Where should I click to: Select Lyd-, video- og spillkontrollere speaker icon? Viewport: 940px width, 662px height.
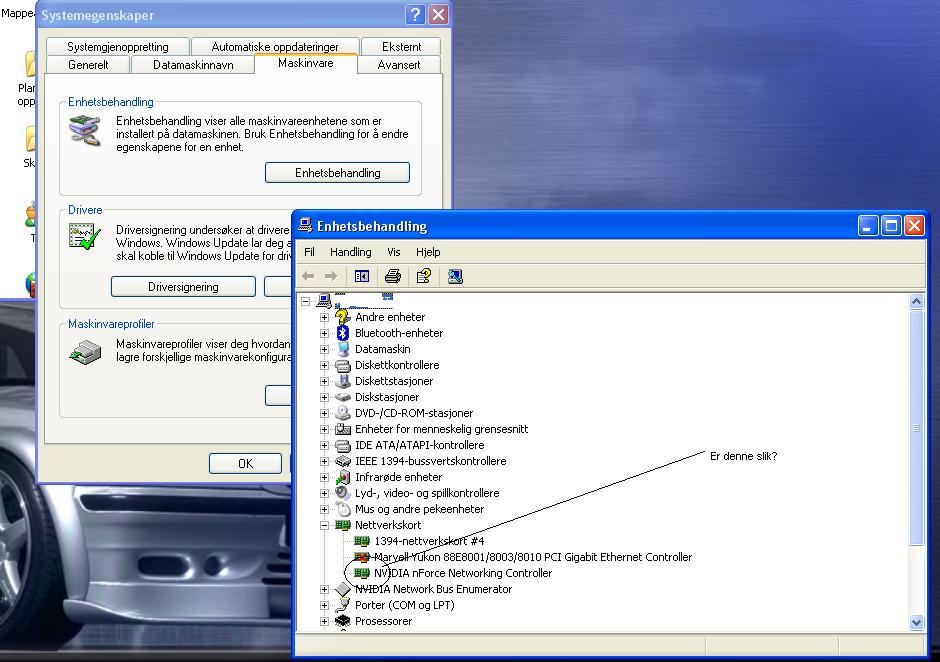(x=342, y=493)
